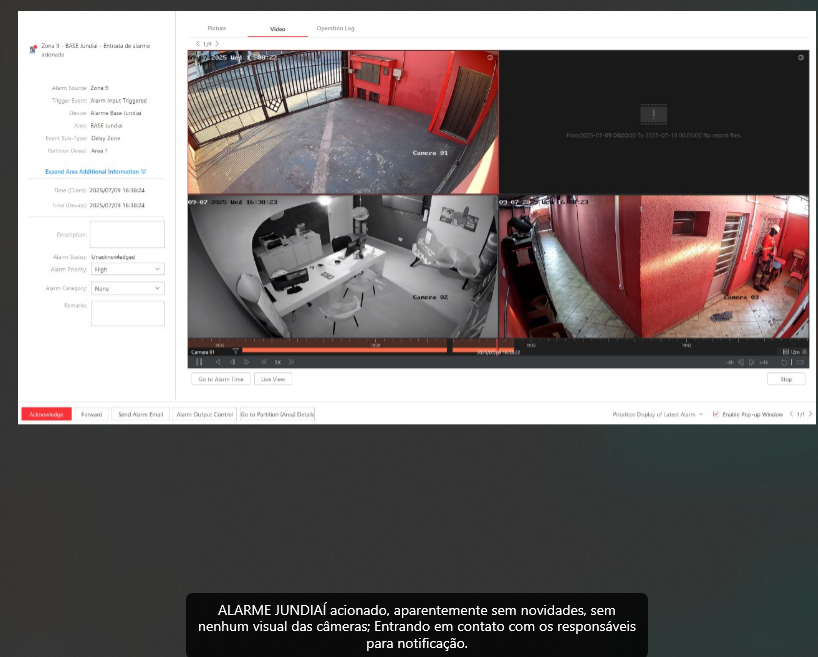818x657 pixels.
Task: Click the orange playback timeline bar
Action: [345, 350]
